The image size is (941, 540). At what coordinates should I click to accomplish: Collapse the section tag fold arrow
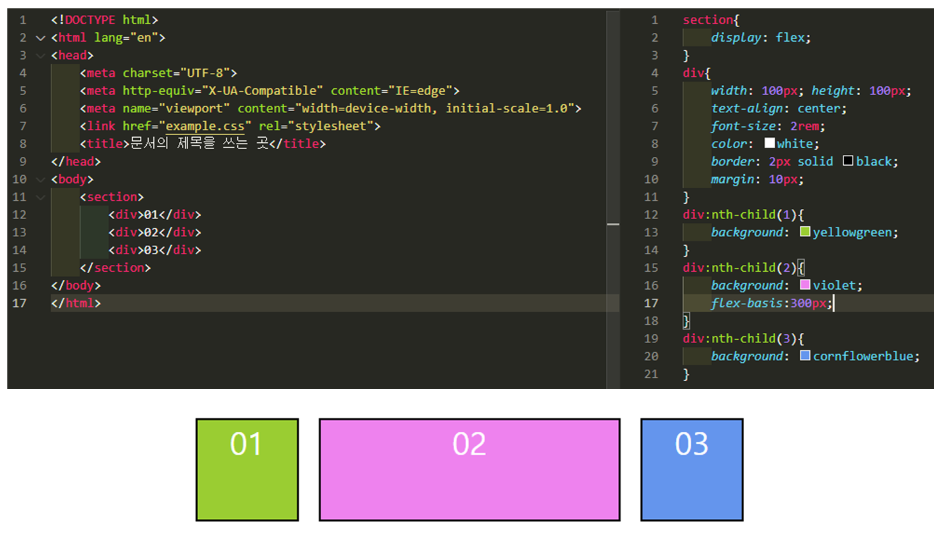click(41, 197)
